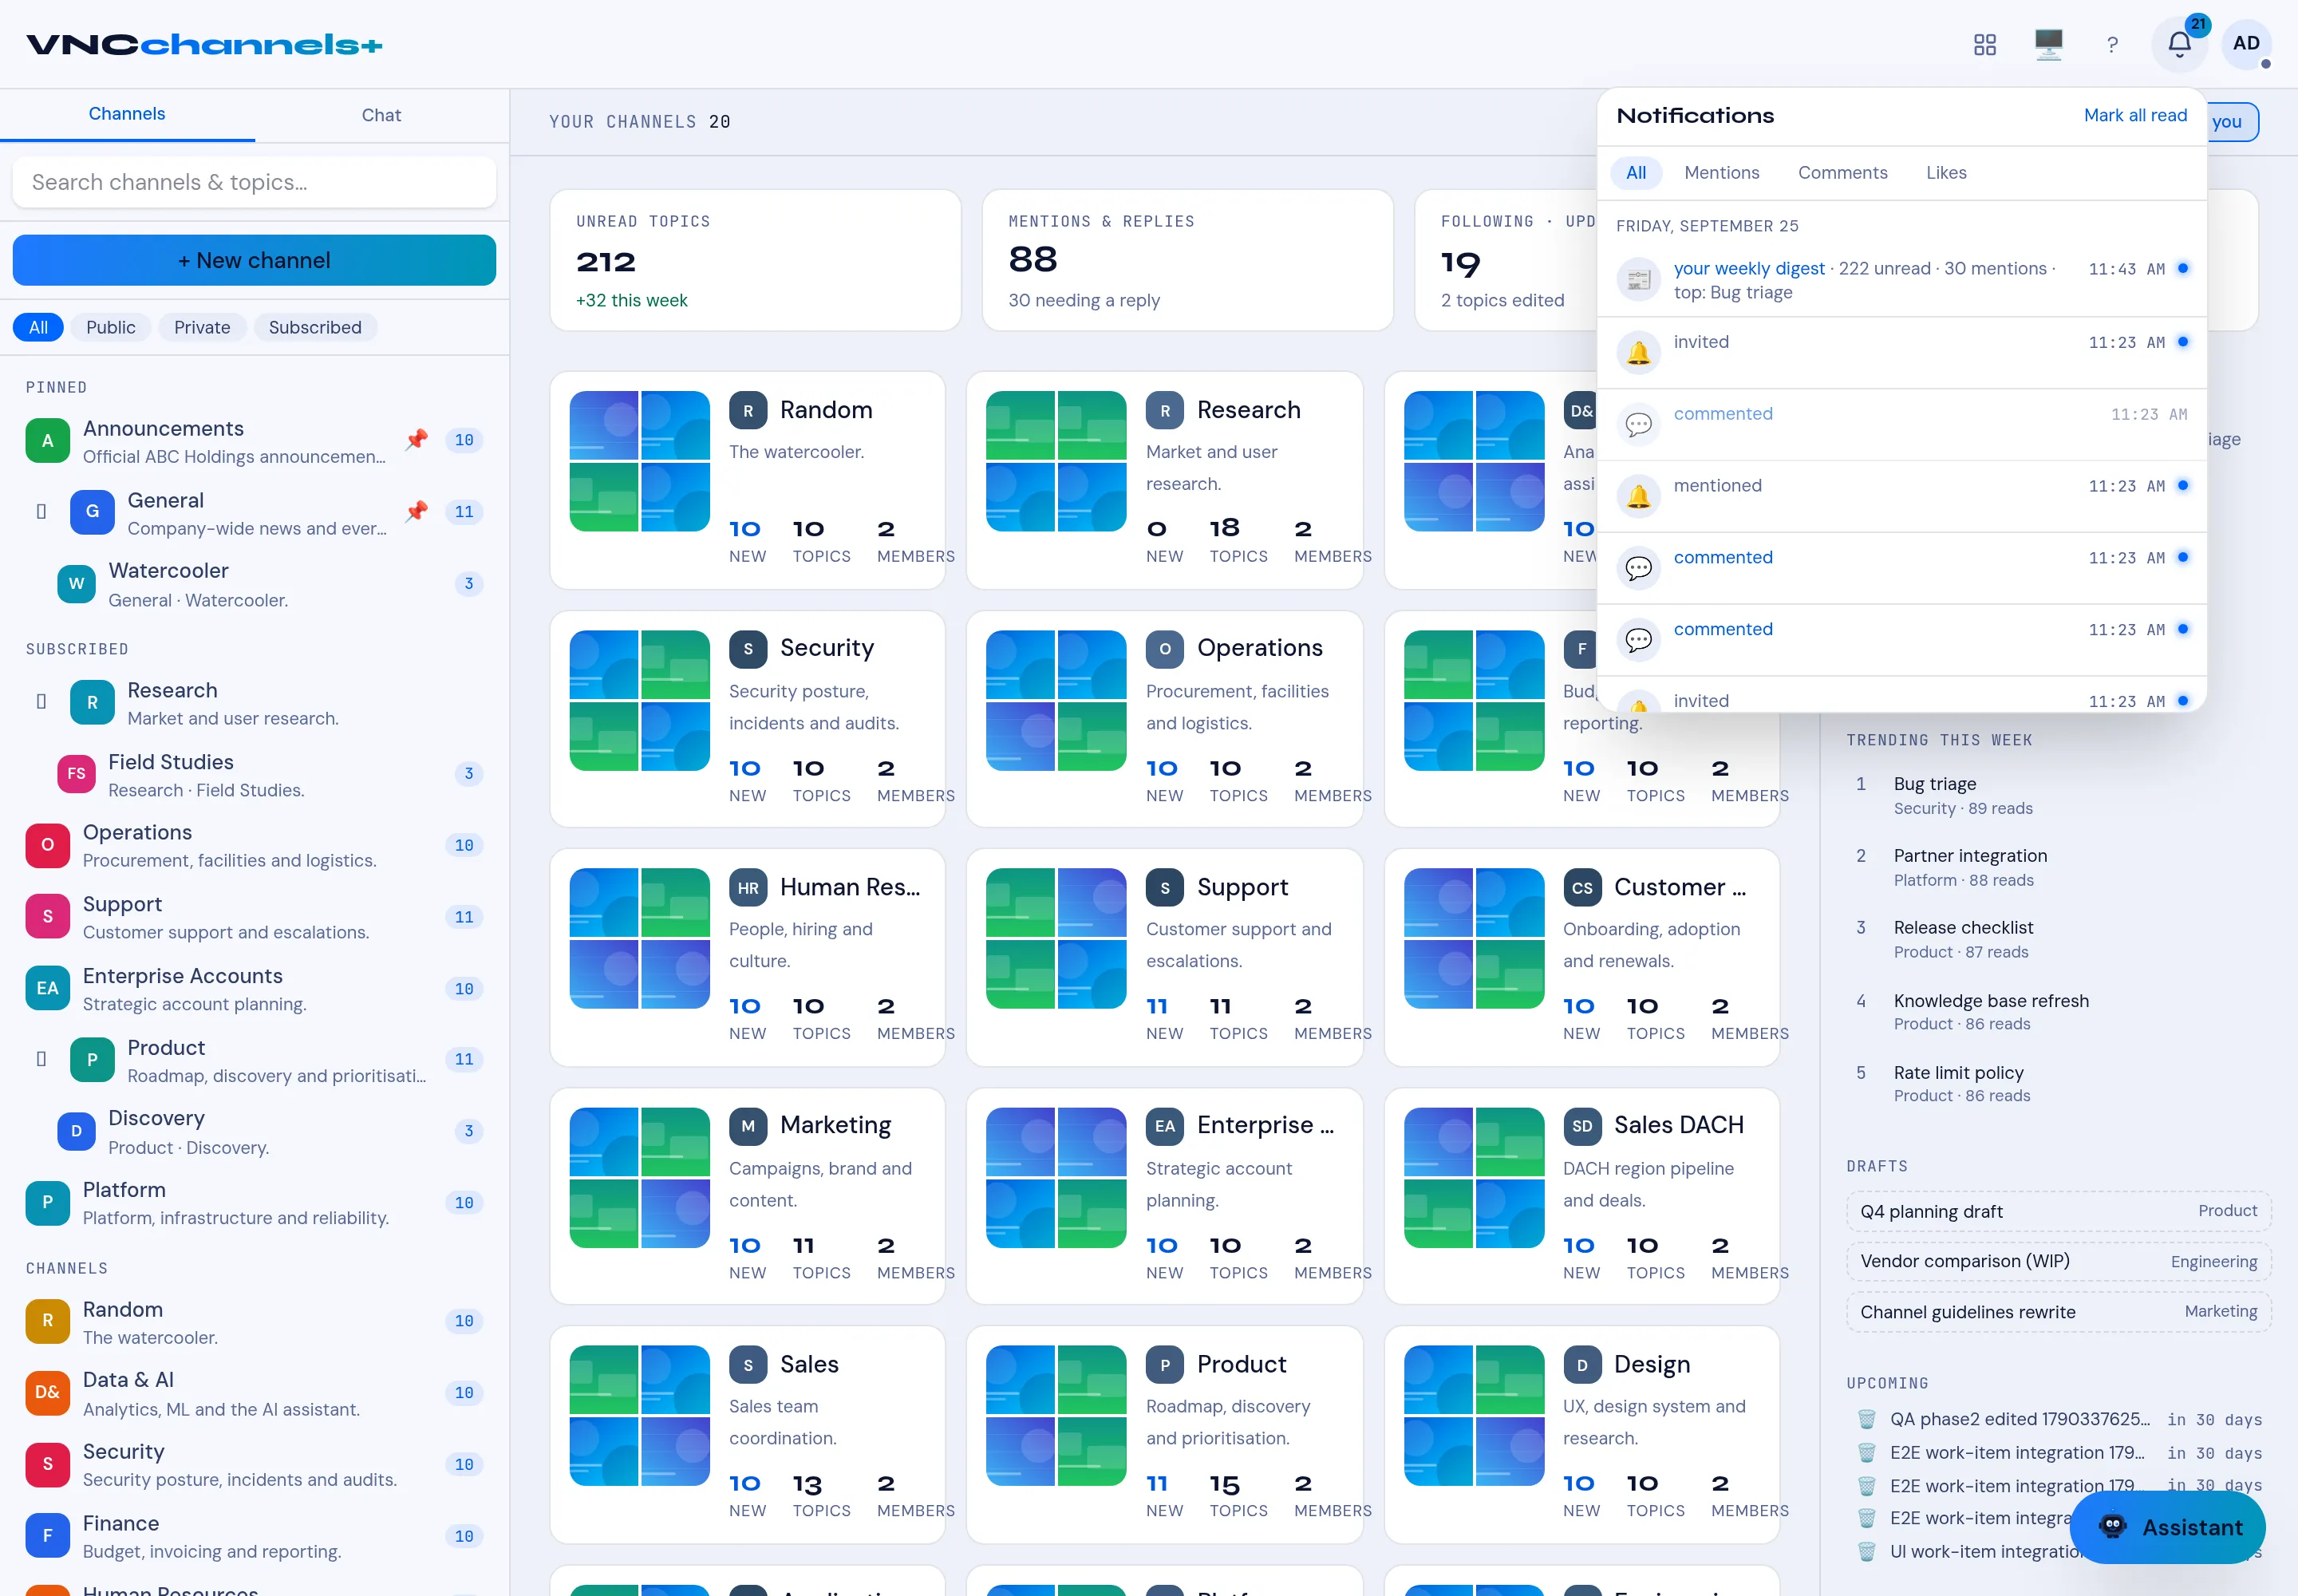The image size is (2298, 1596).
Task: Toggle the Product channel expander
Action: click(x=41, y=1058)
